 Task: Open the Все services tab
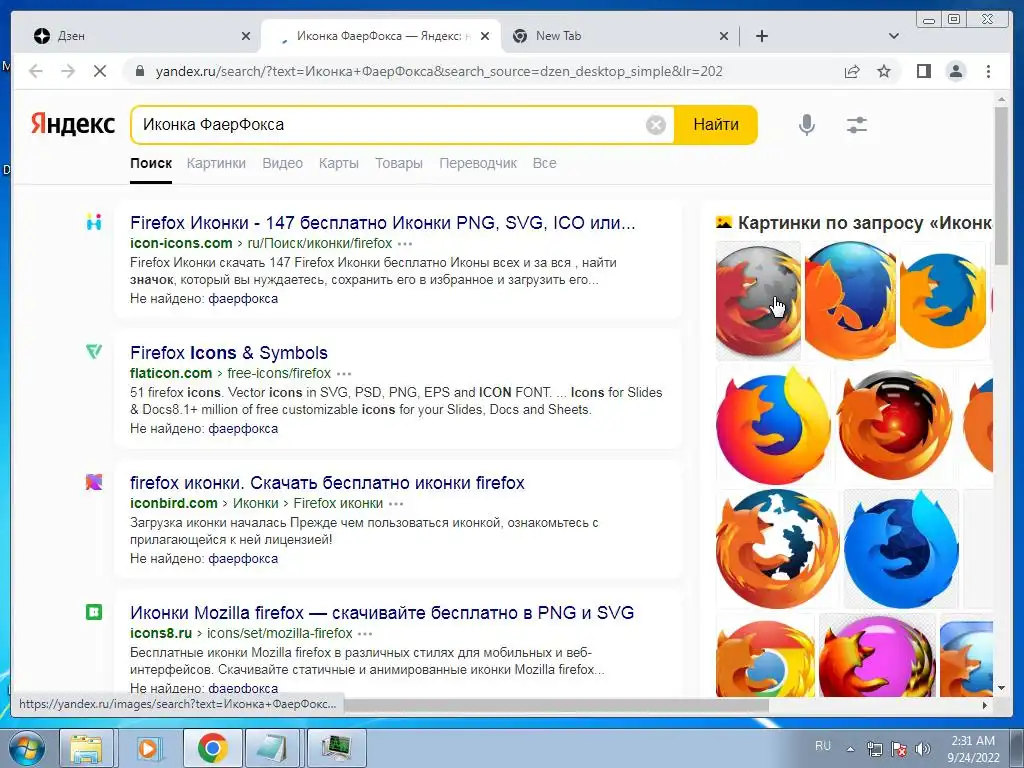[544, 163]
